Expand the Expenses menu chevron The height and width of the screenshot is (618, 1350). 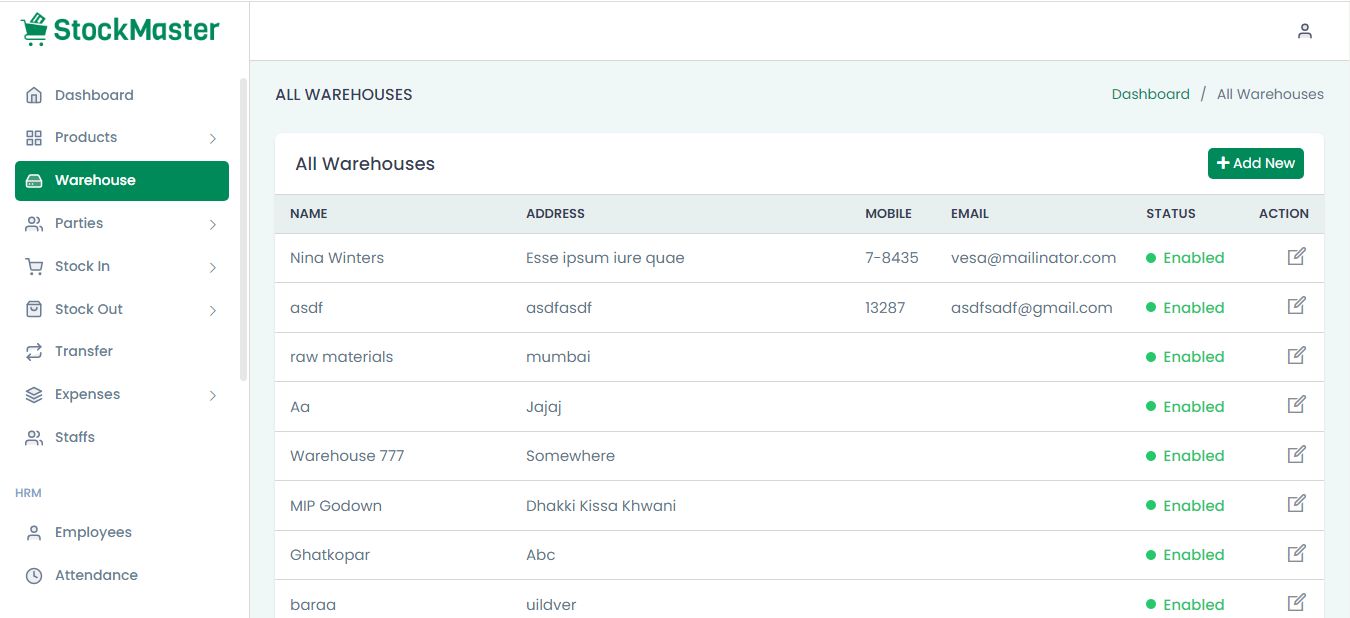coord(212,395)
